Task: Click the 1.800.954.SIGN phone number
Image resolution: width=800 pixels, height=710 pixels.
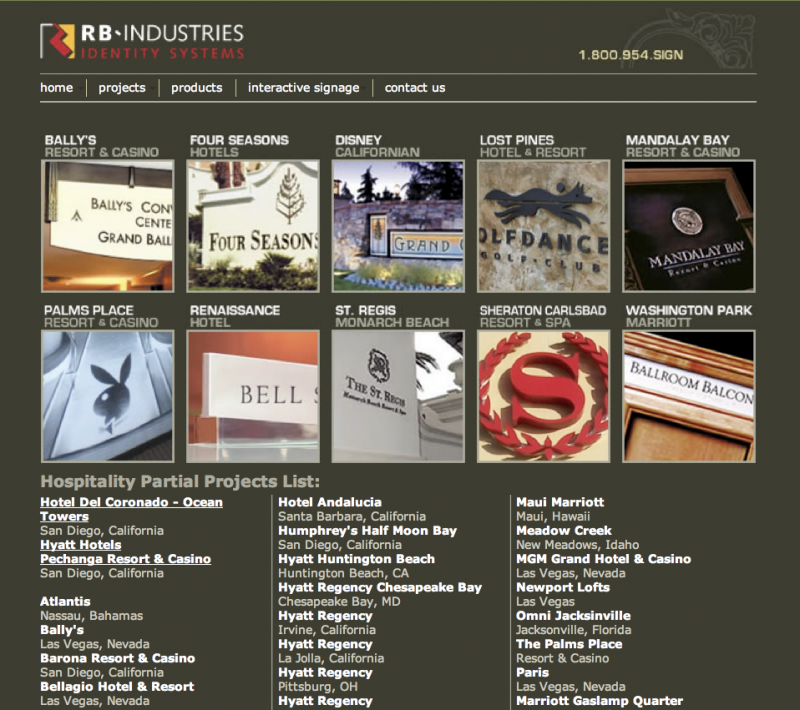Action: (x=631, y=56)
